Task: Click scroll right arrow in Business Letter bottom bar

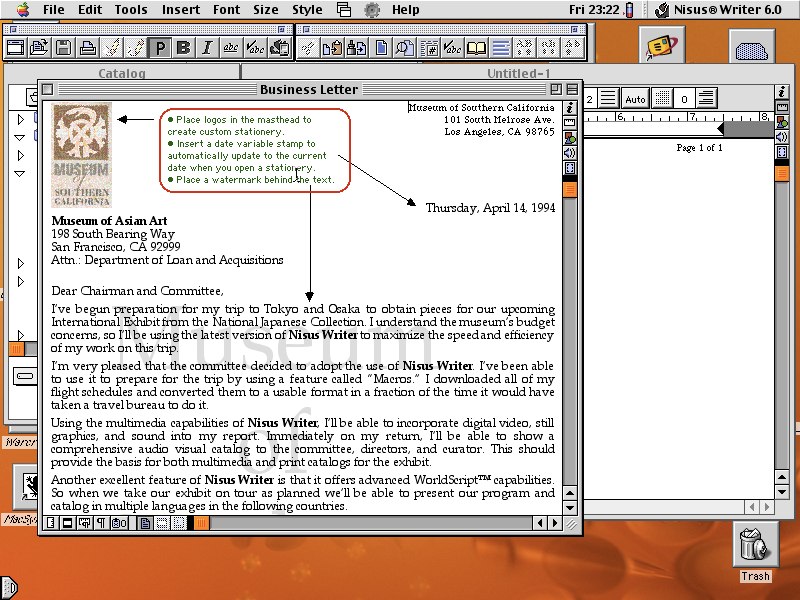Action: pos(555,523)
